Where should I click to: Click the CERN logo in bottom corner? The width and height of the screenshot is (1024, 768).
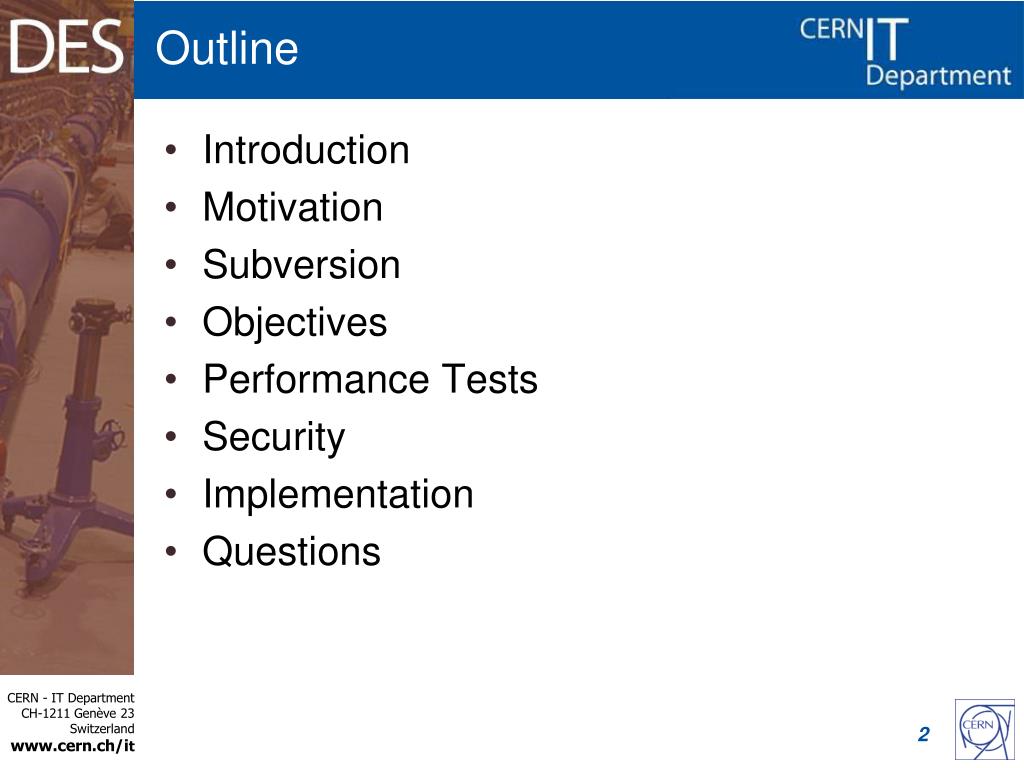985,729
